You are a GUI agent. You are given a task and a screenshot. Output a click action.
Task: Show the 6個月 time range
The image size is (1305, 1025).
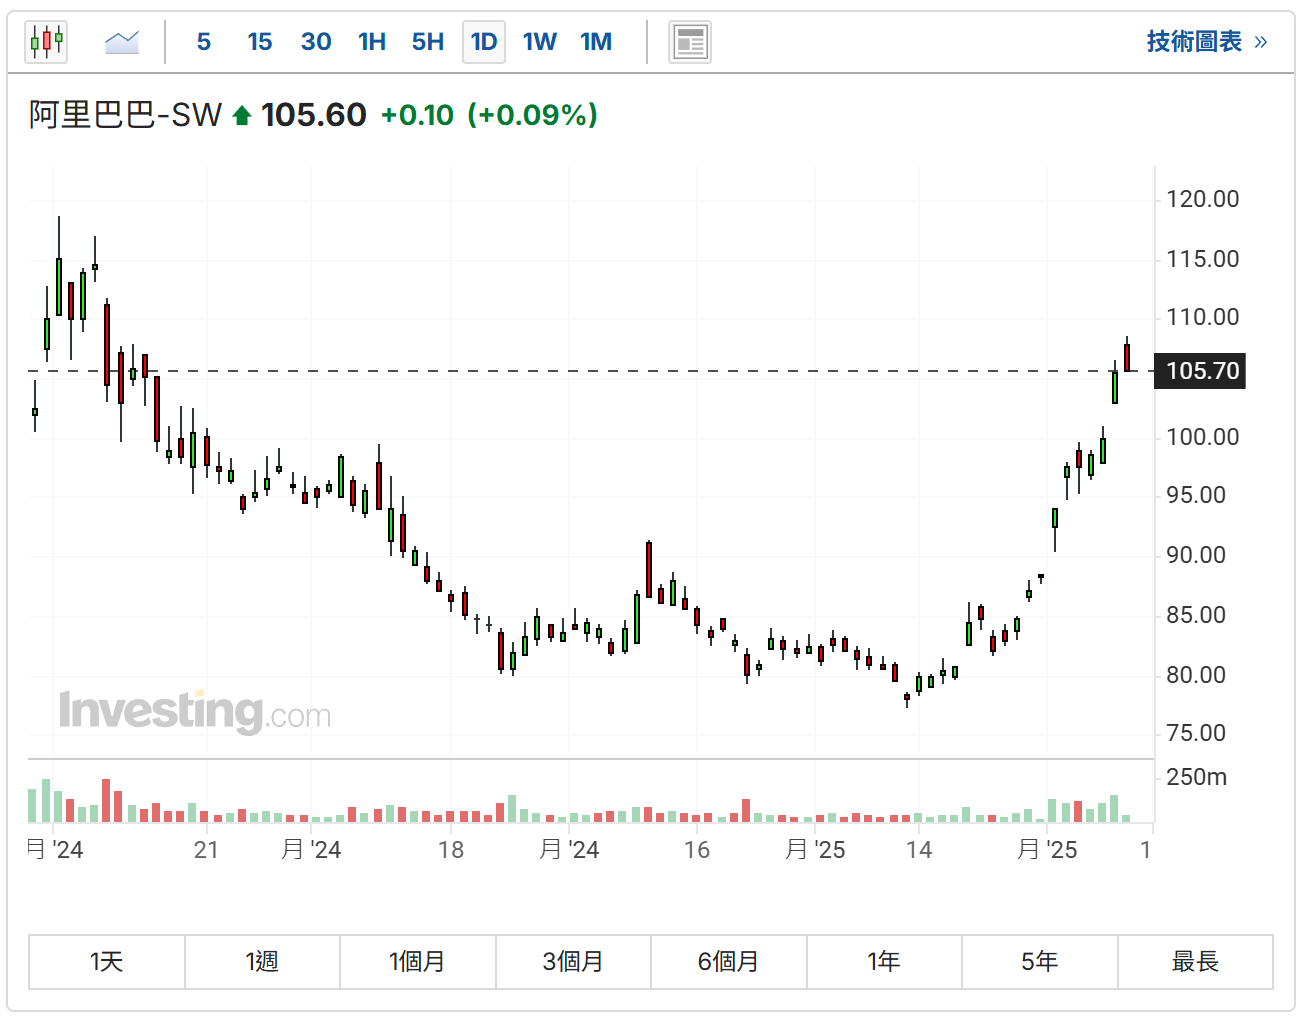pyautogui.click(x=729, y=962)
